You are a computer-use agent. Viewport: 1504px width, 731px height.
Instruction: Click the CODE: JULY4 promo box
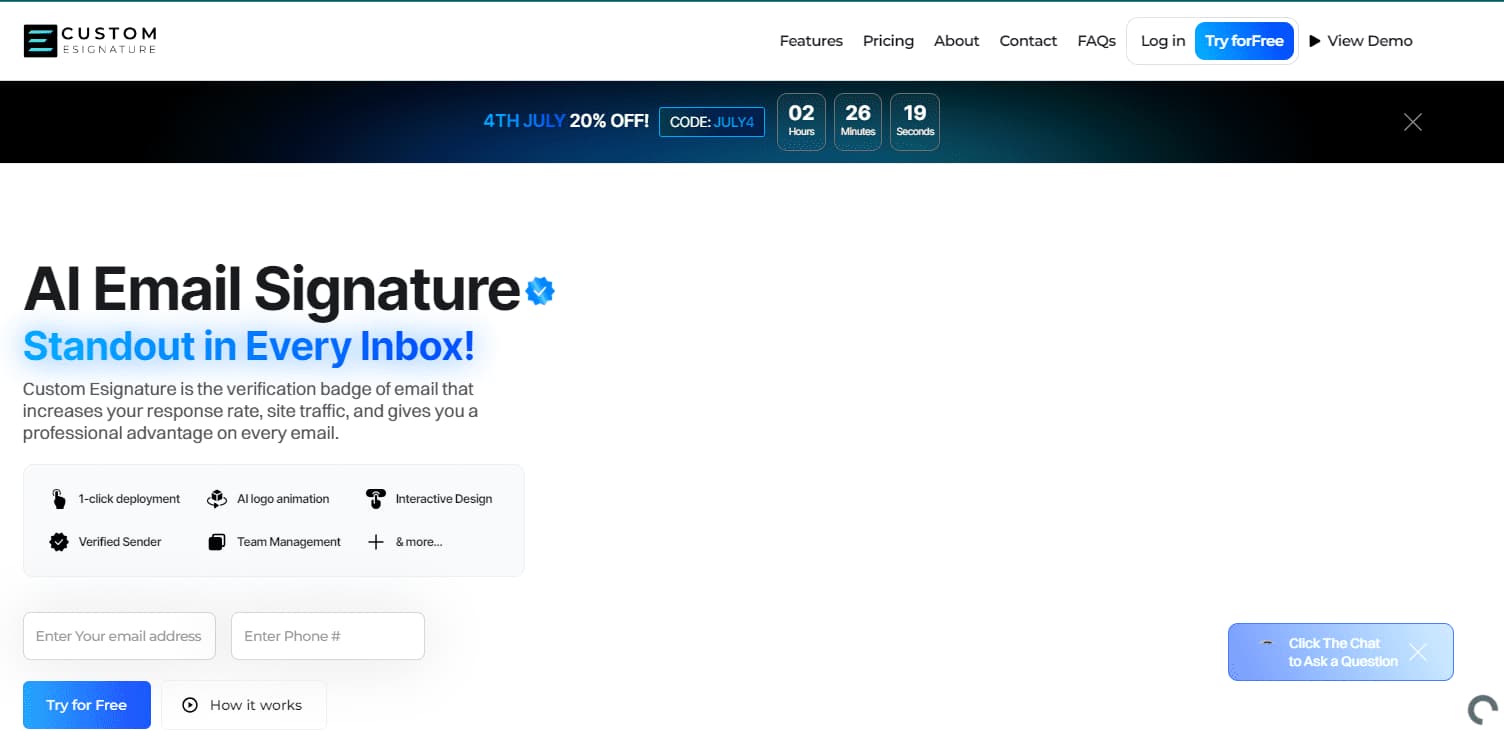coord(712,122)
